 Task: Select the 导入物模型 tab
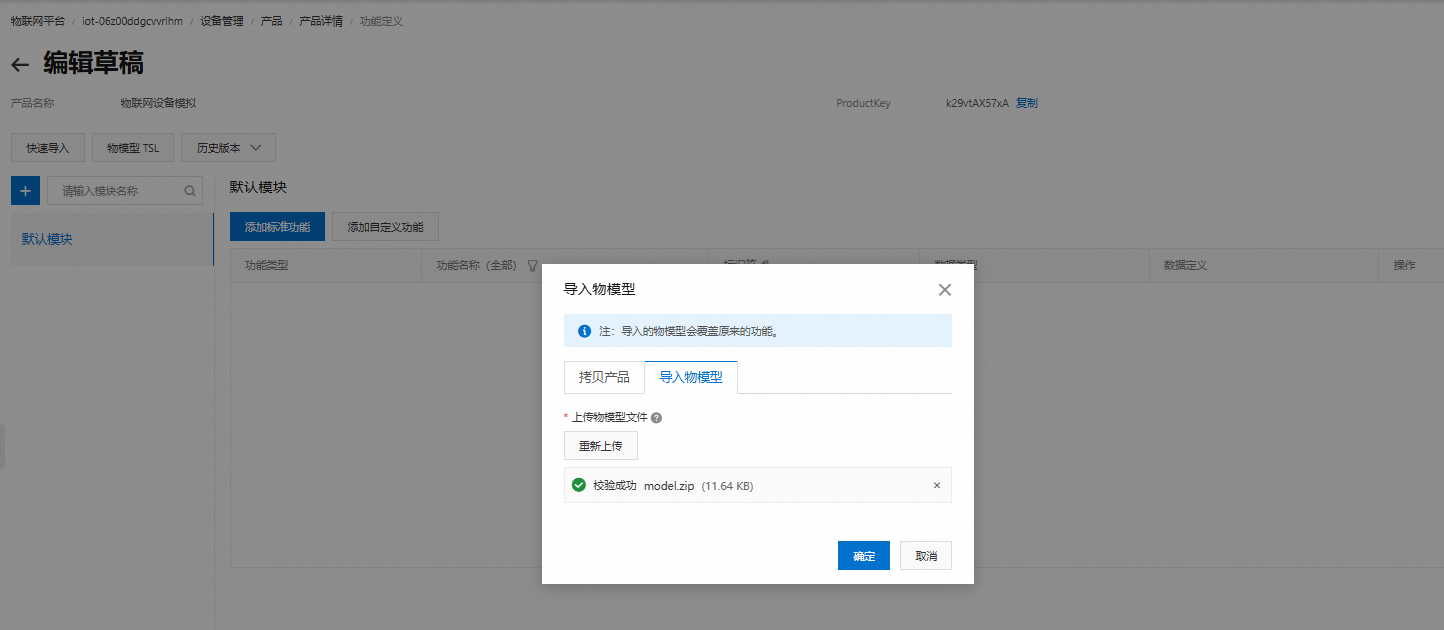691,378
